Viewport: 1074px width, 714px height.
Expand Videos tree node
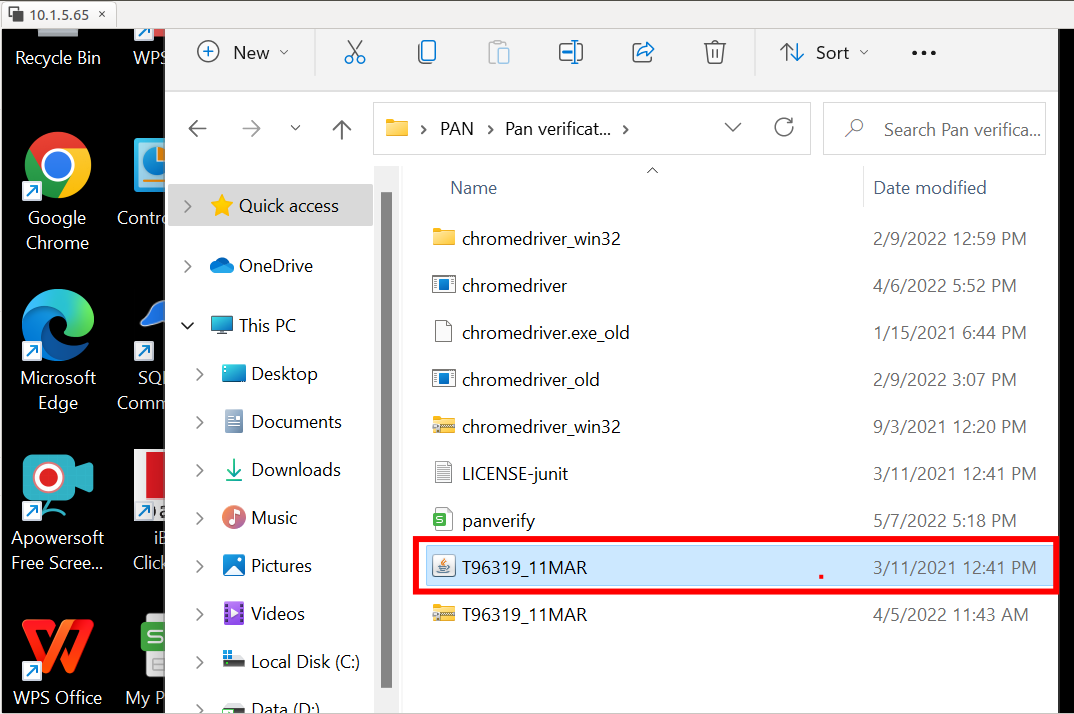pos(200,614)
